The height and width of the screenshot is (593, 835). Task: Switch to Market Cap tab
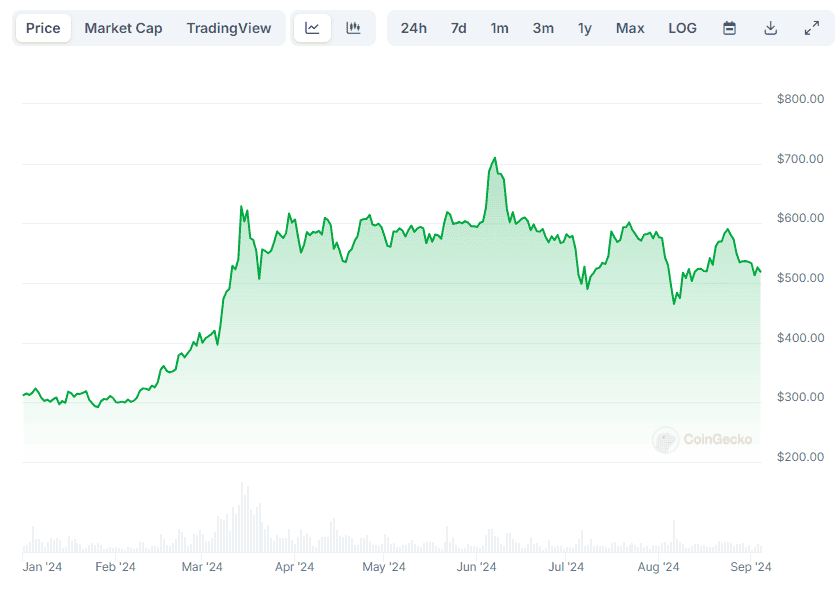(x=123, y=28)
